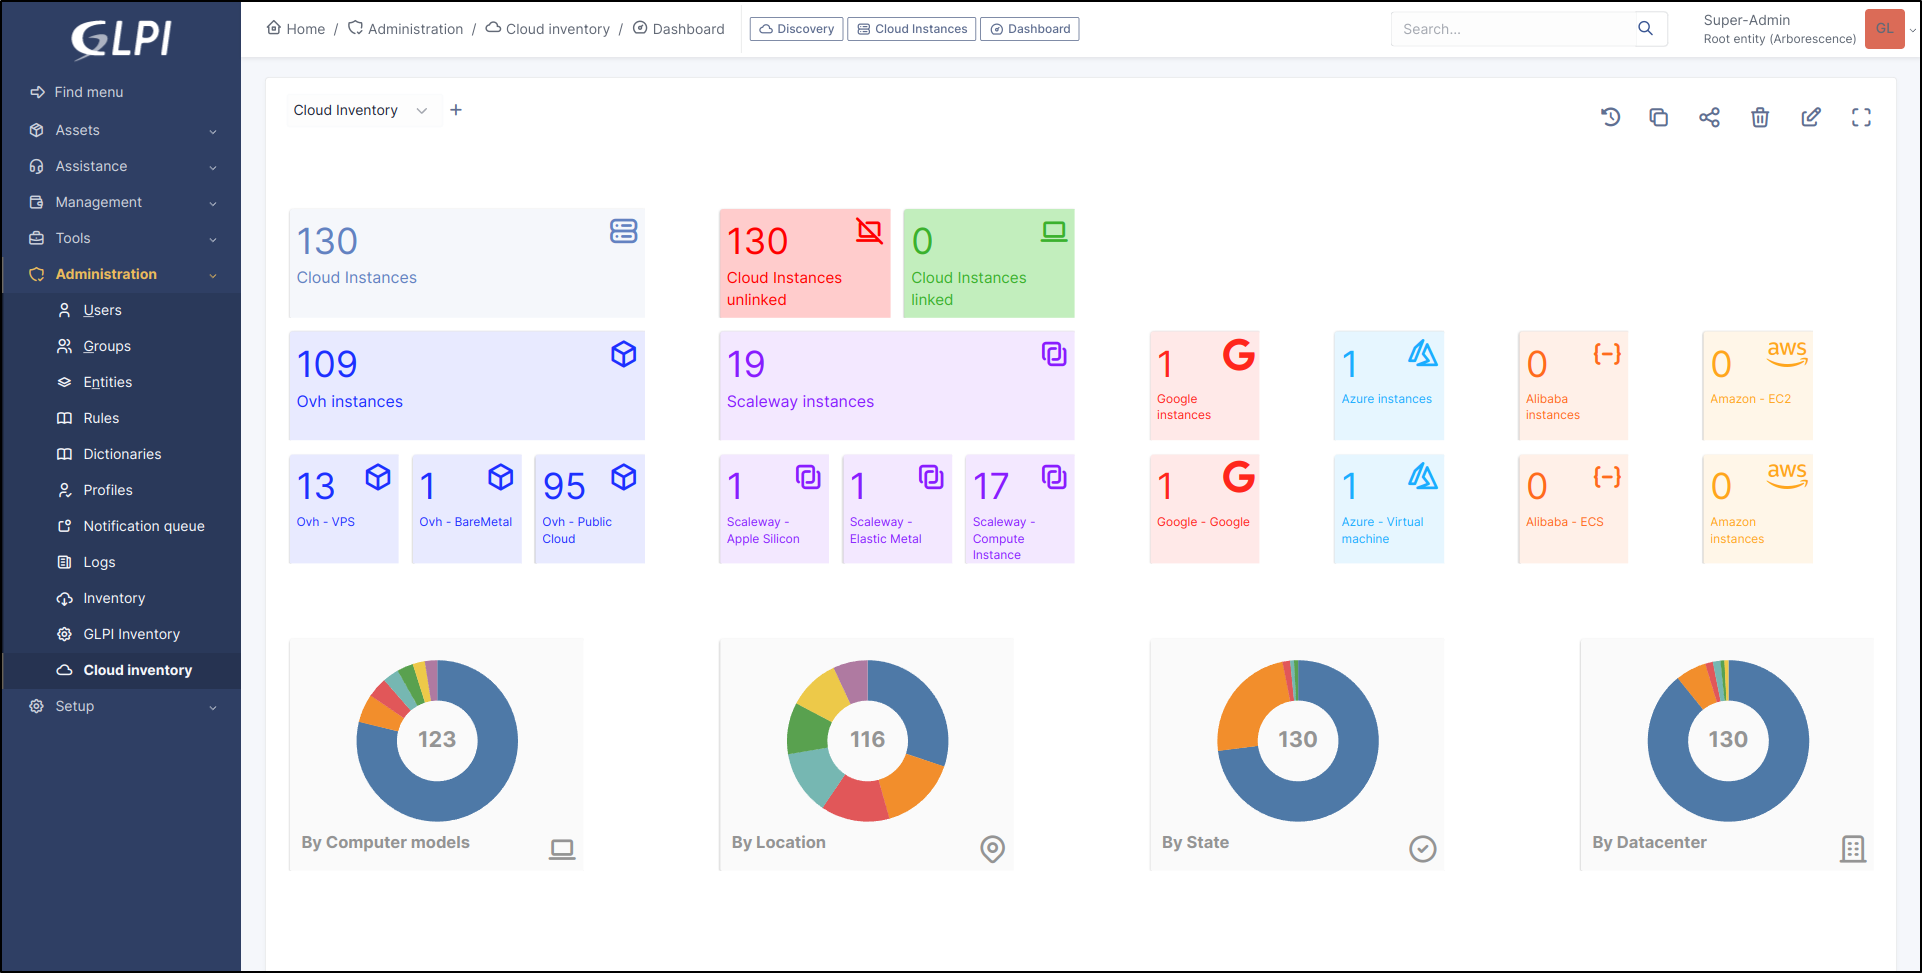
Task: Expand the Setup sidebar section
Action: click(x=122, y=706)
